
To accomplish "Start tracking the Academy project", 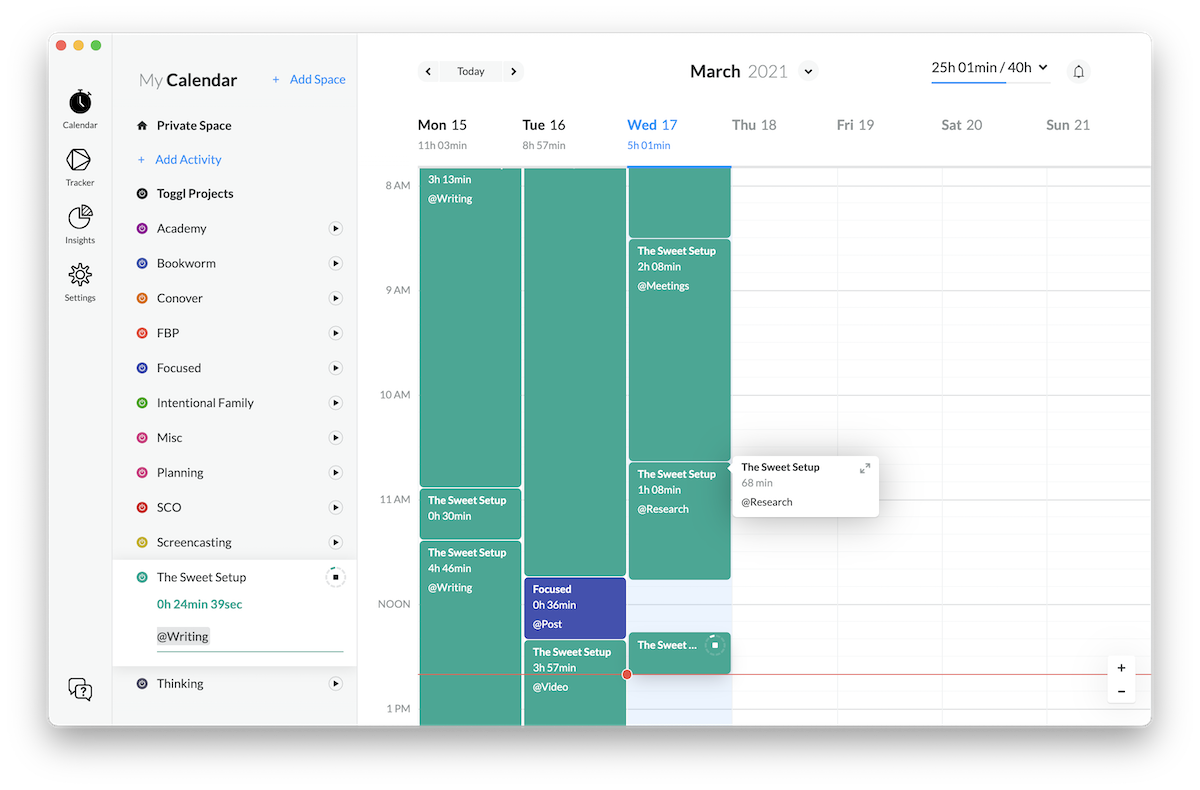I will tap(336, 229).
